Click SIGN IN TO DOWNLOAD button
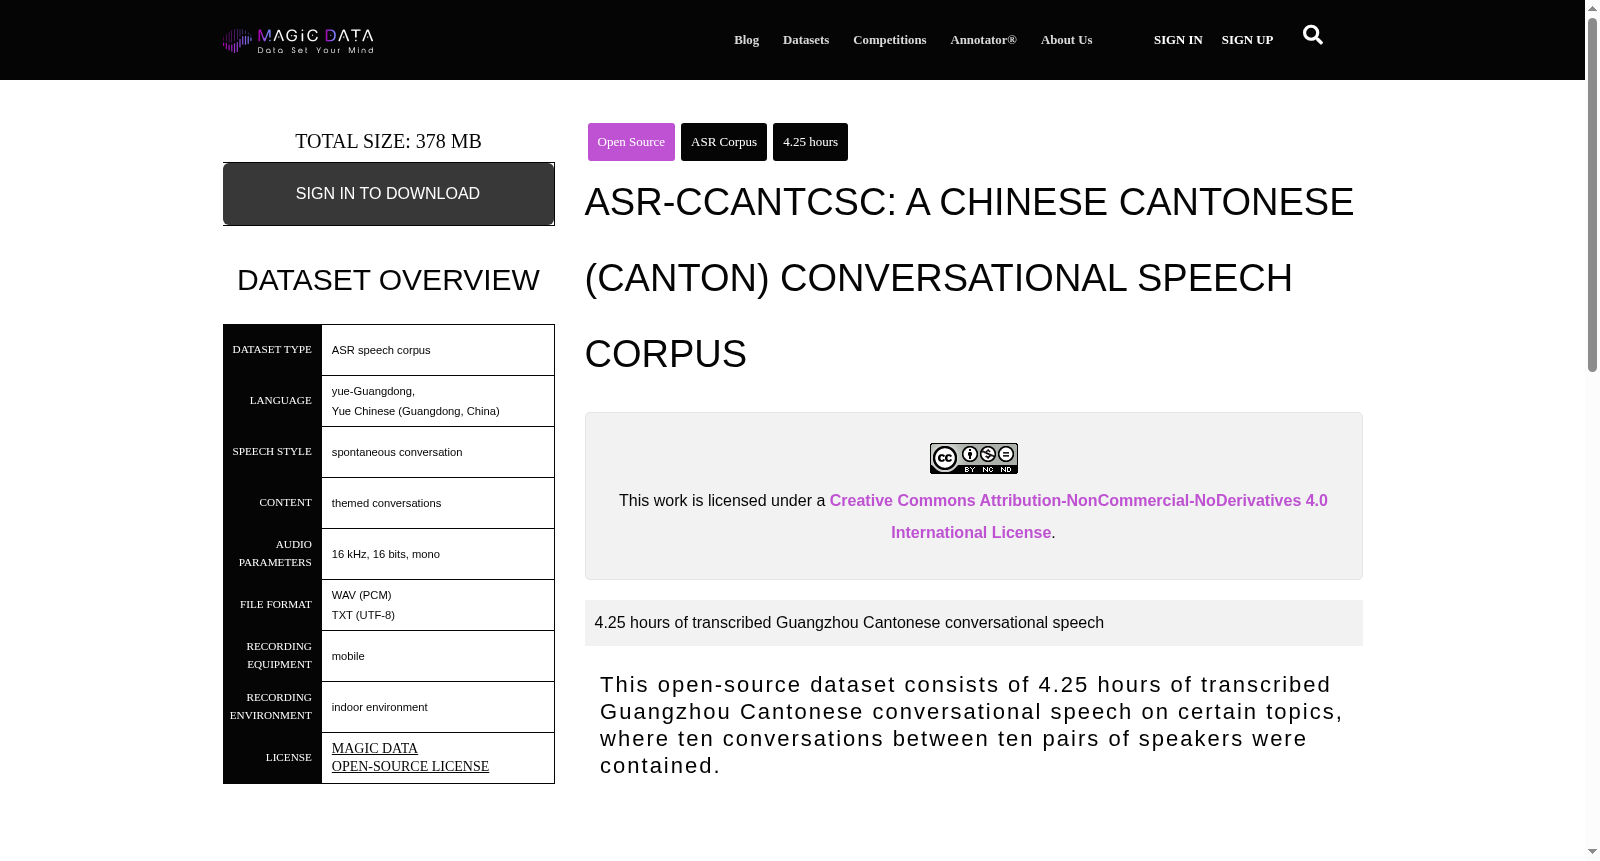1600x861 pixels. click(x=388, y=194)
